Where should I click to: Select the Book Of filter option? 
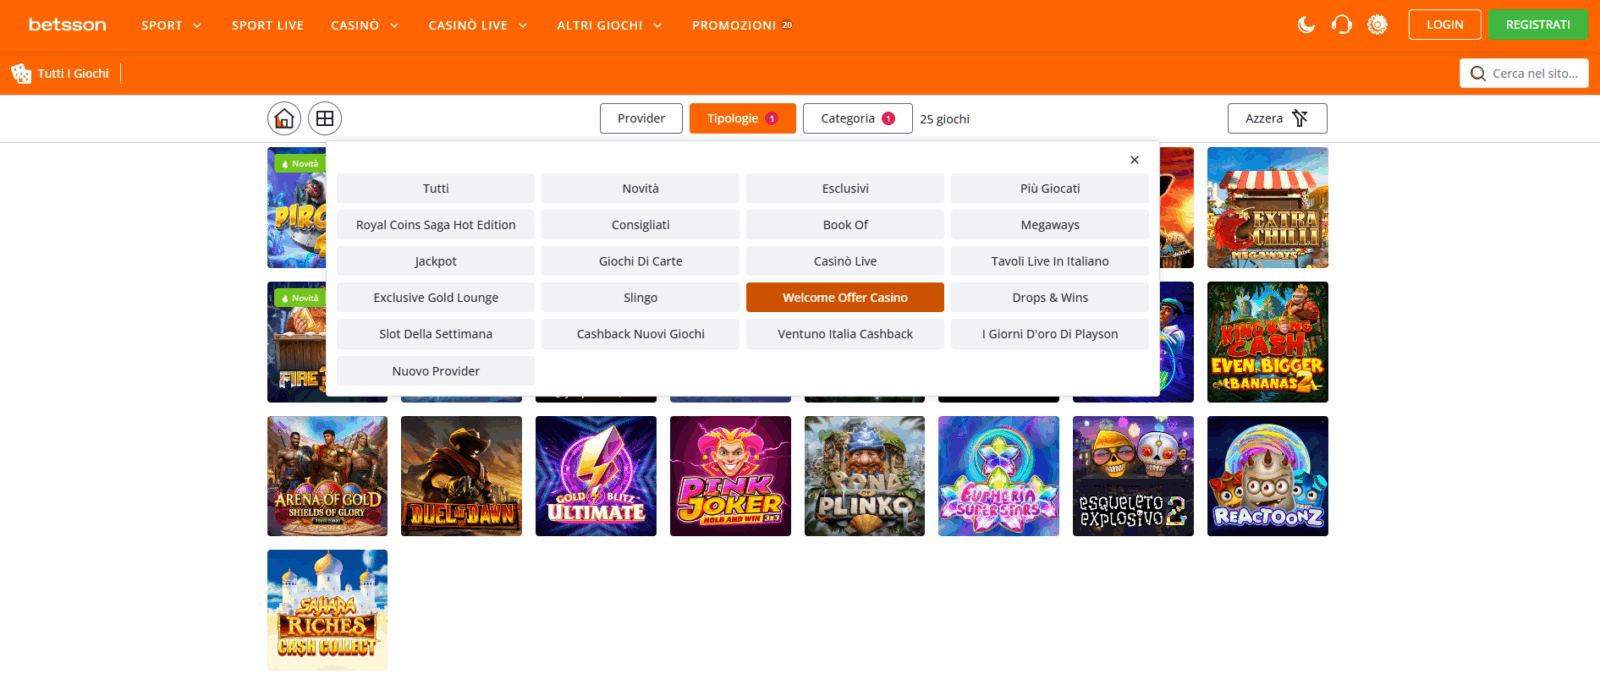pos(845,225)
